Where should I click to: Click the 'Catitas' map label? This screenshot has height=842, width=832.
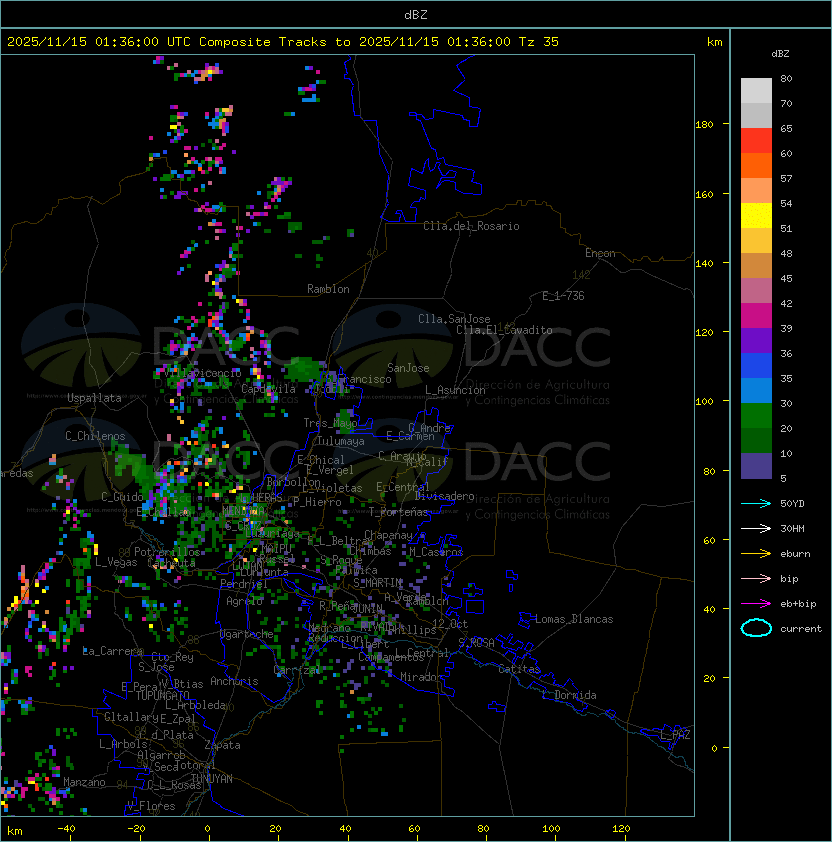click(519, 669)
